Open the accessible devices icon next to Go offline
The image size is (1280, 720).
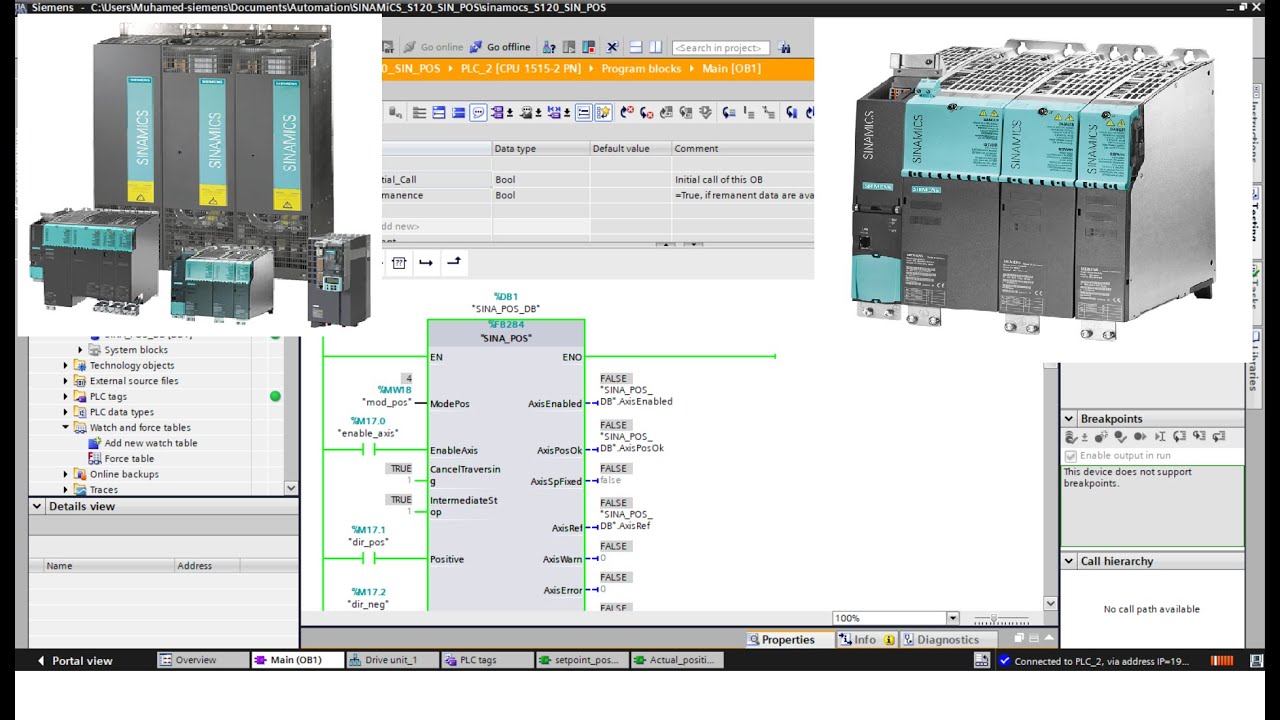(x=549, y=47)
